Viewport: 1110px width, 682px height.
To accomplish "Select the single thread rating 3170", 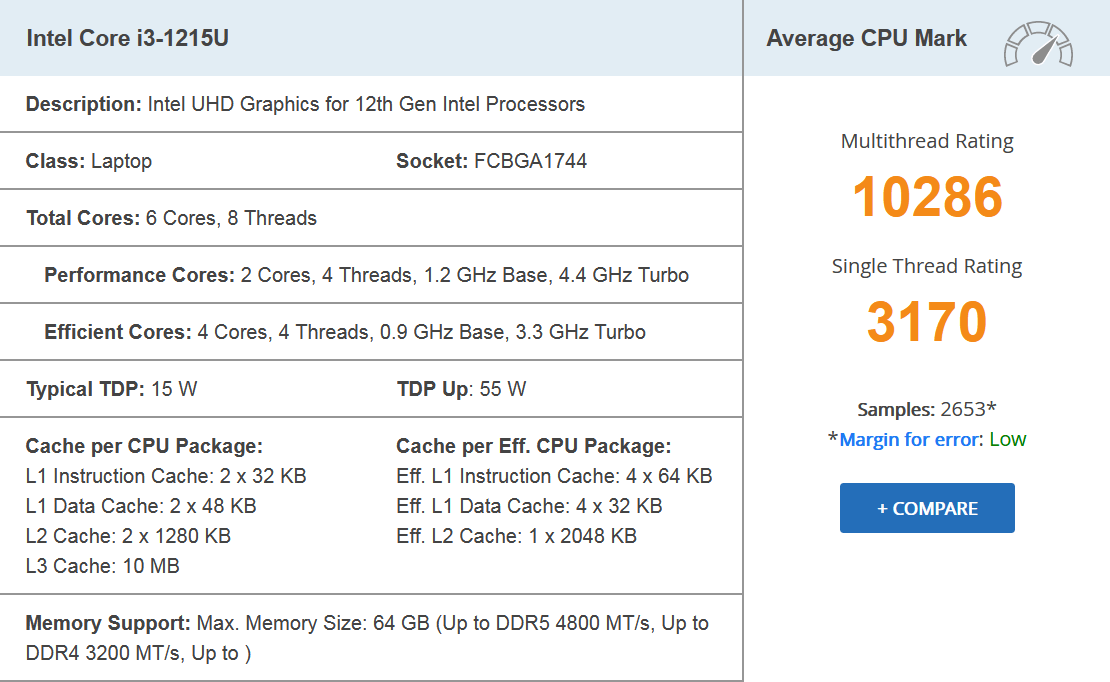I will pos(927,321).
